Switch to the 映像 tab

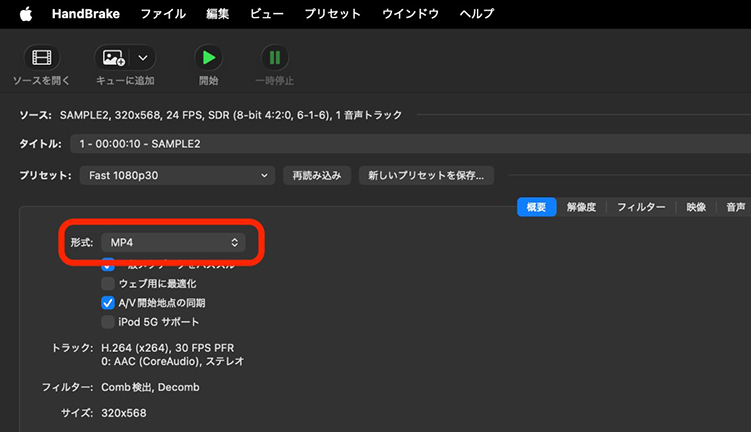[x=696, y=207]
